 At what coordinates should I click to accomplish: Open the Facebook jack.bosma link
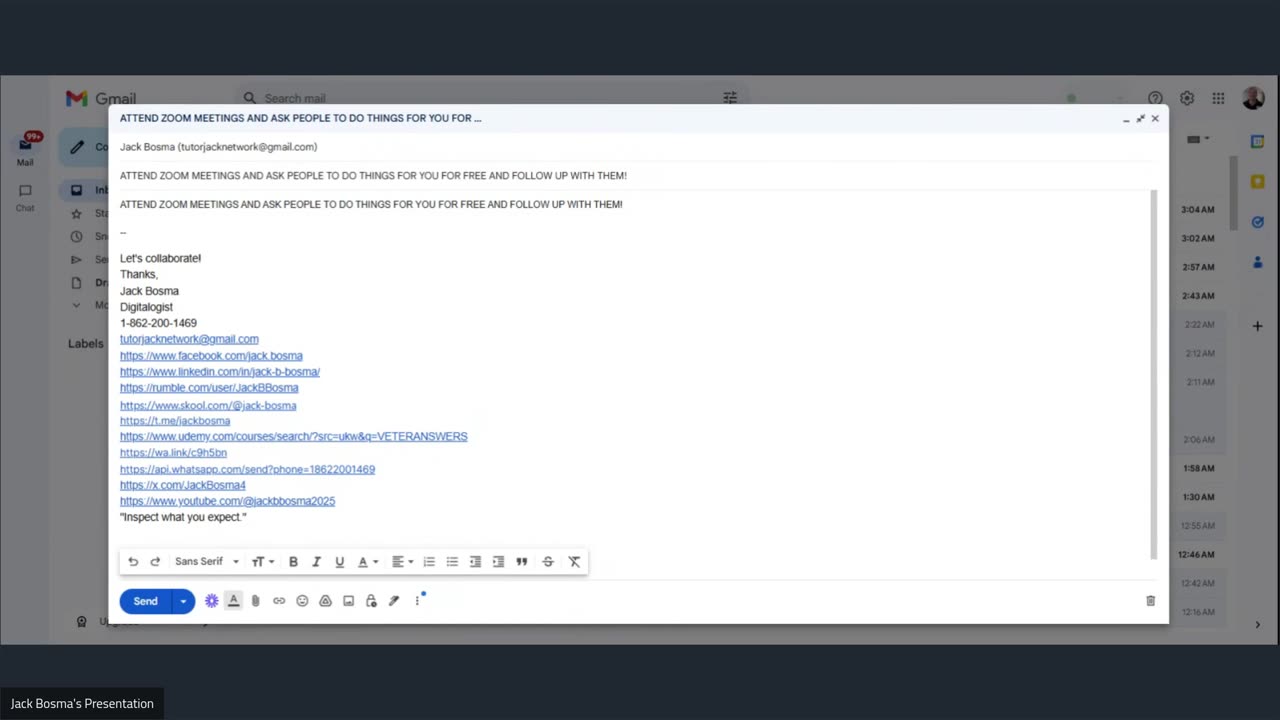tap(211, 356)
